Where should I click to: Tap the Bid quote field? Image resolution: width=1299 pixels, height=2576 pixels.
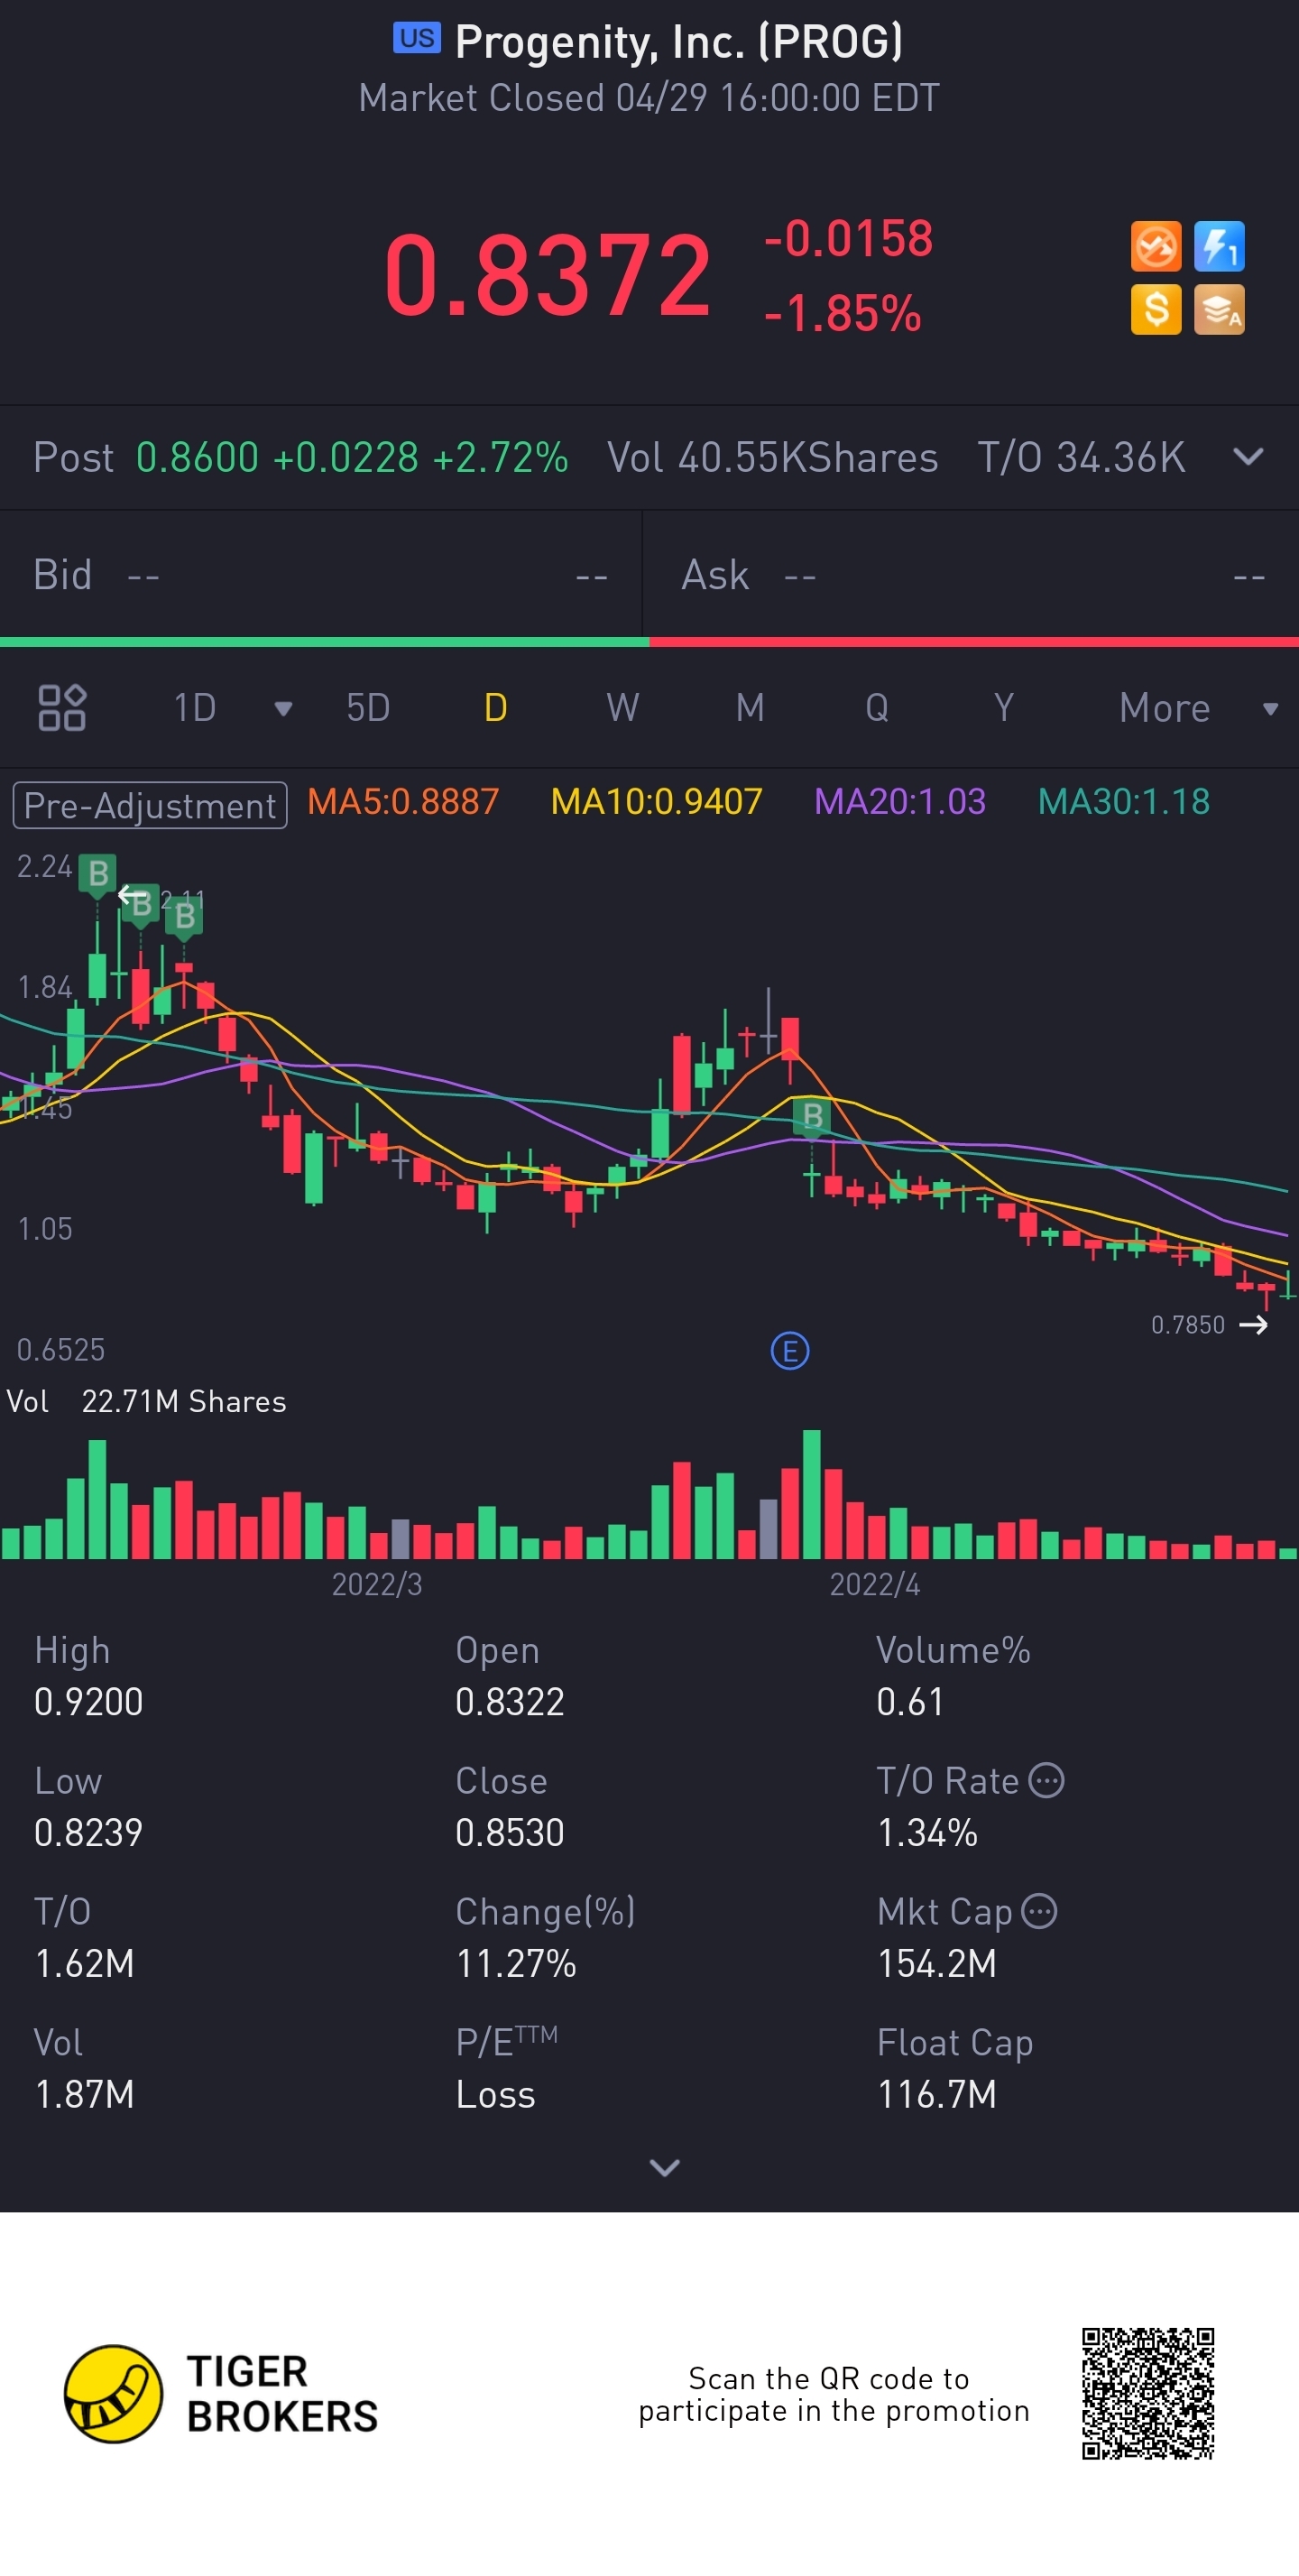coord(320,575)
